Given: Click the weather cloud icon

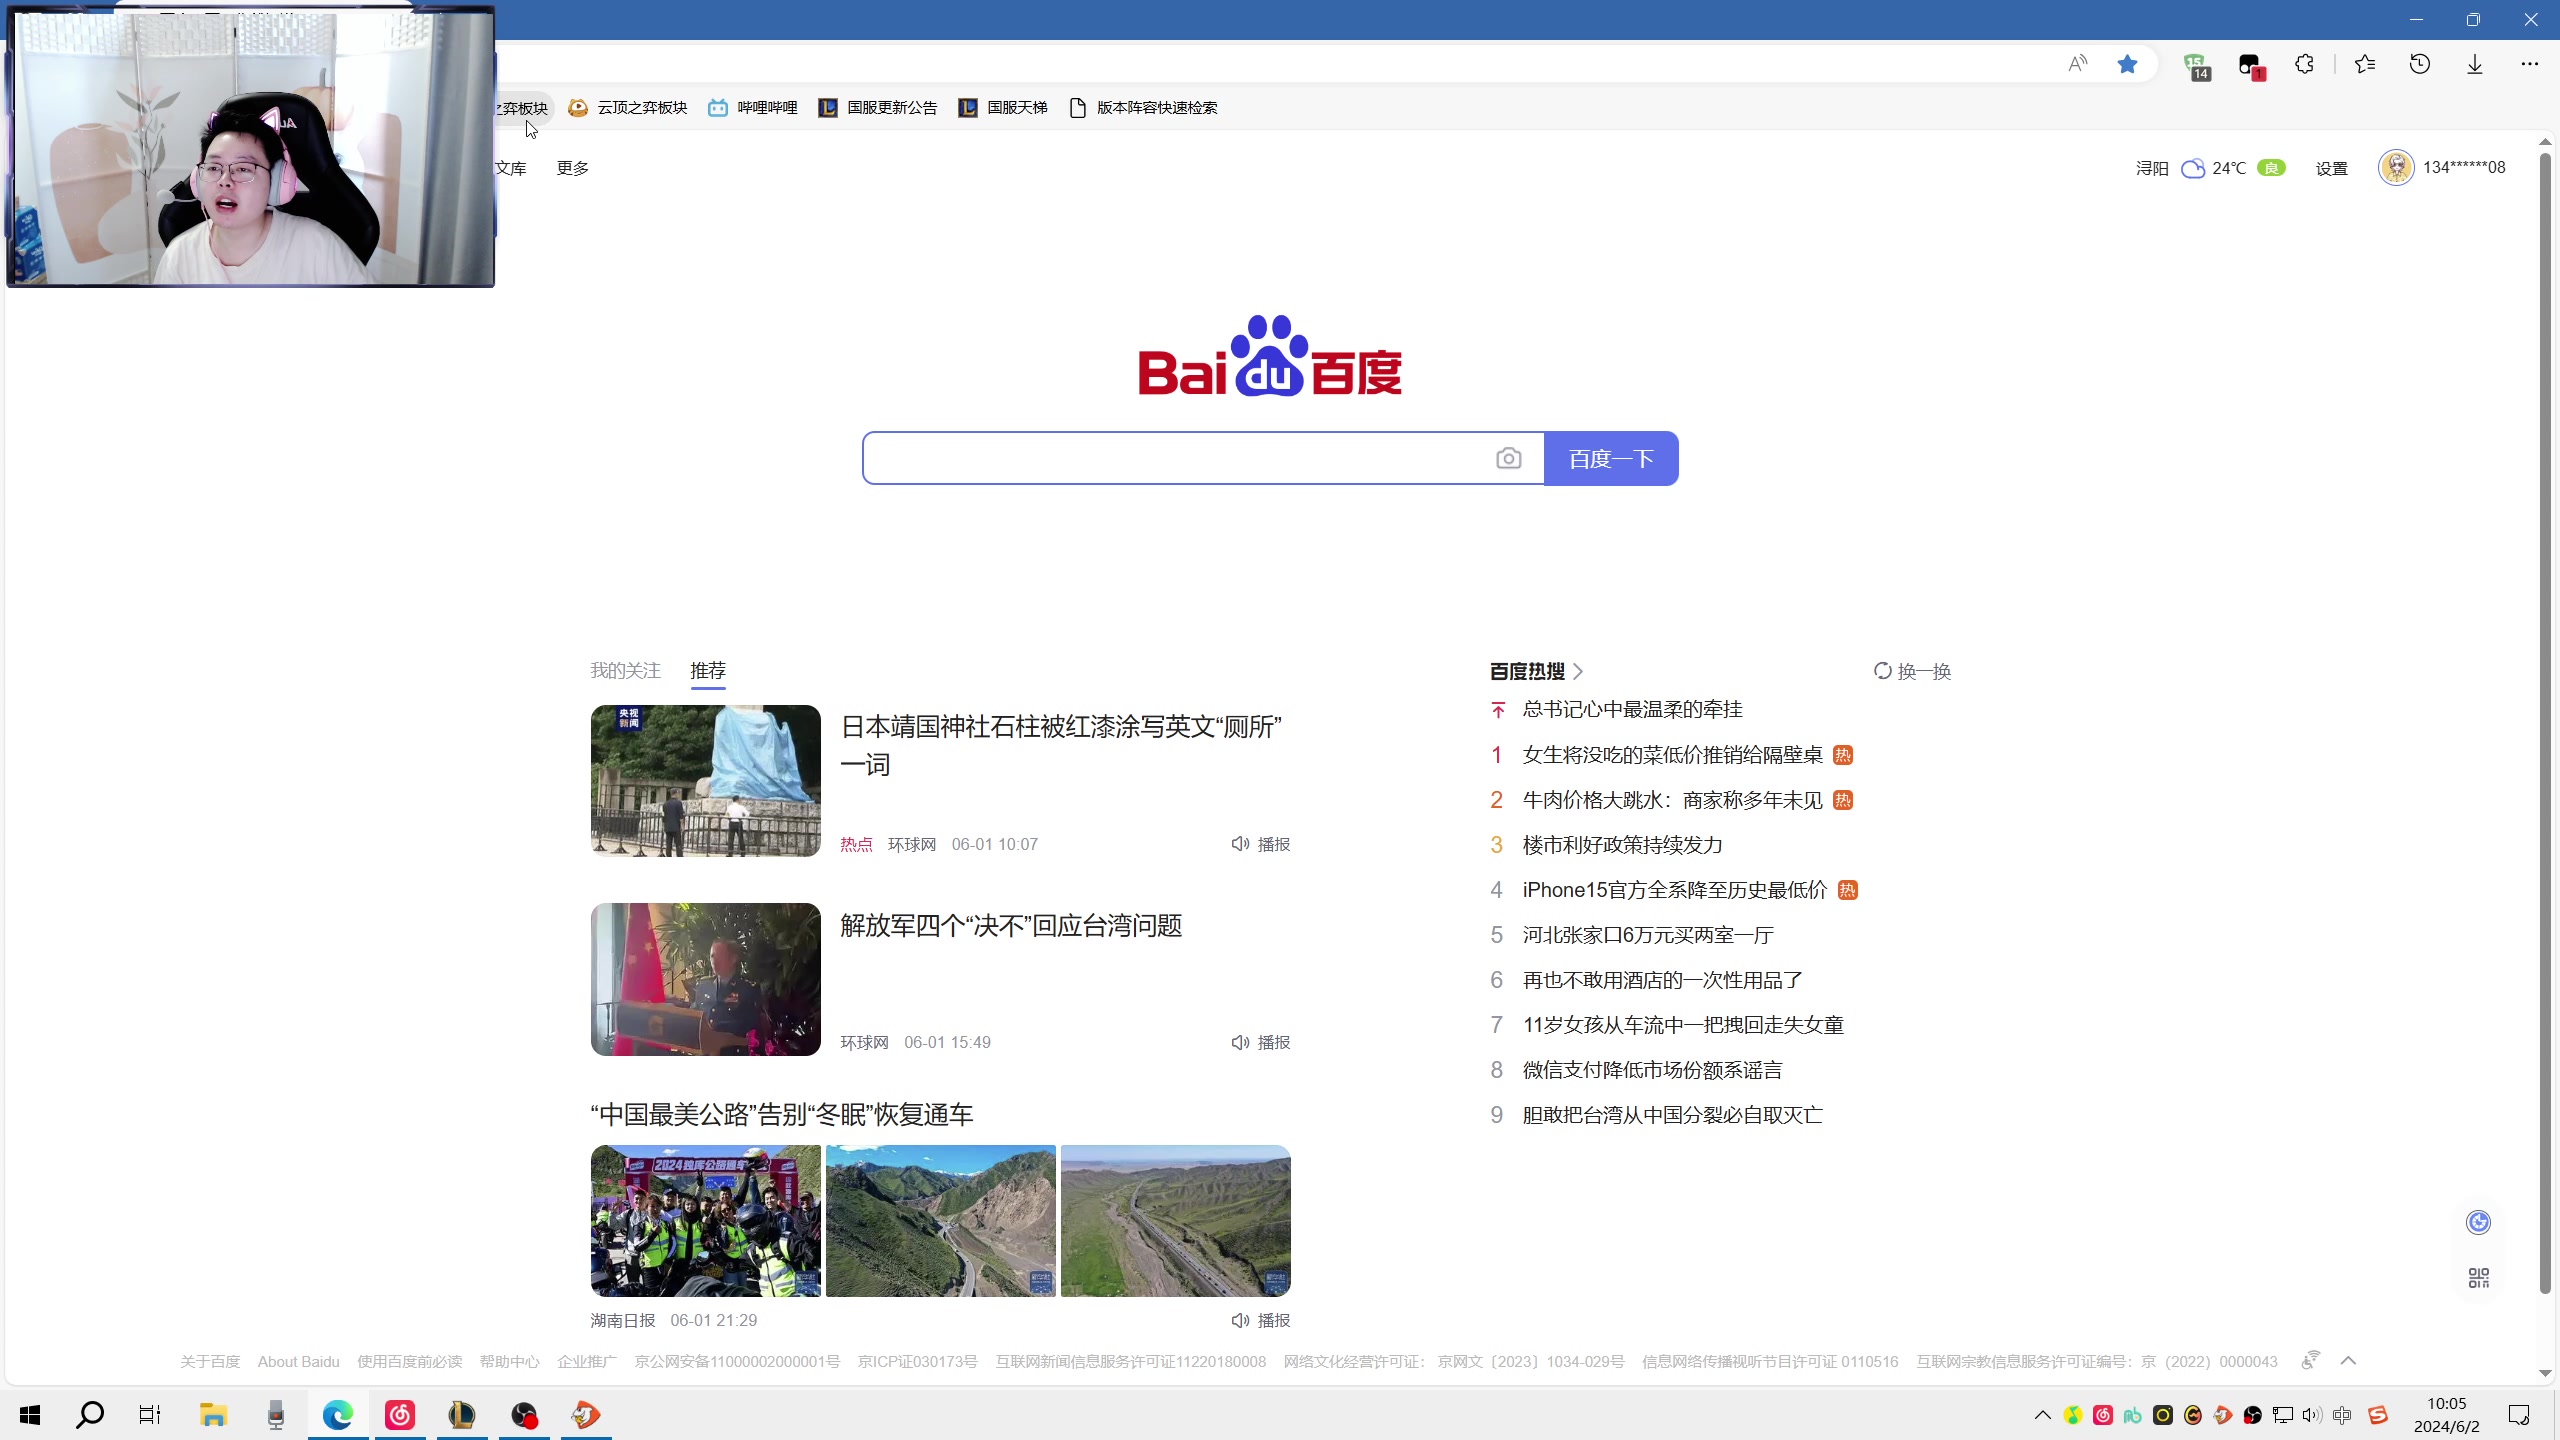Looking at the screenshot, I should (2193, 168).
